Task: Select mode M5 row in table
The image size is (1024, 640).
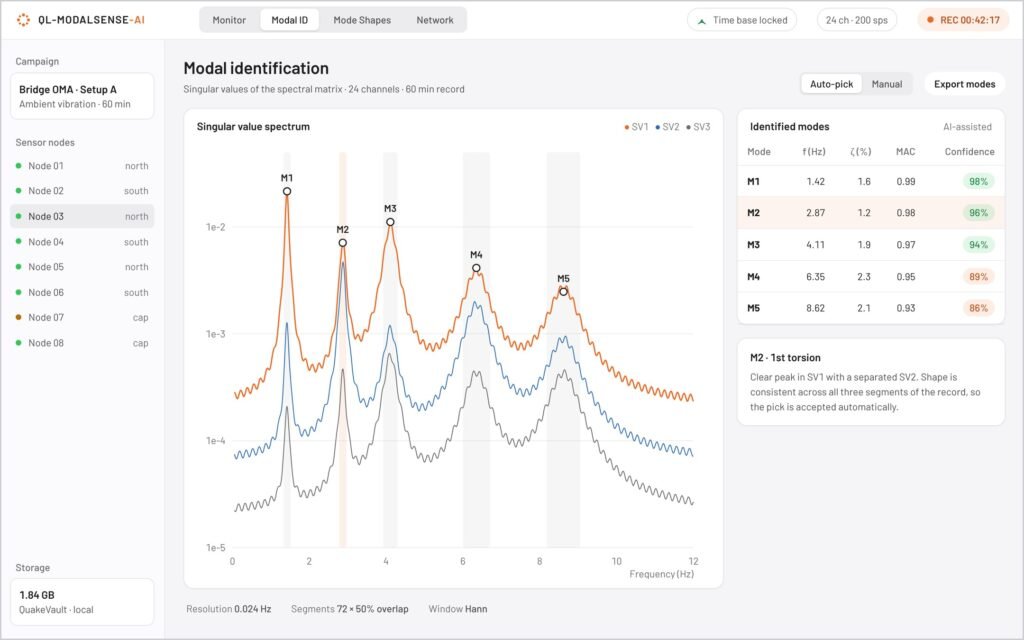Action: pyautogui.click(x=871, y=308)
